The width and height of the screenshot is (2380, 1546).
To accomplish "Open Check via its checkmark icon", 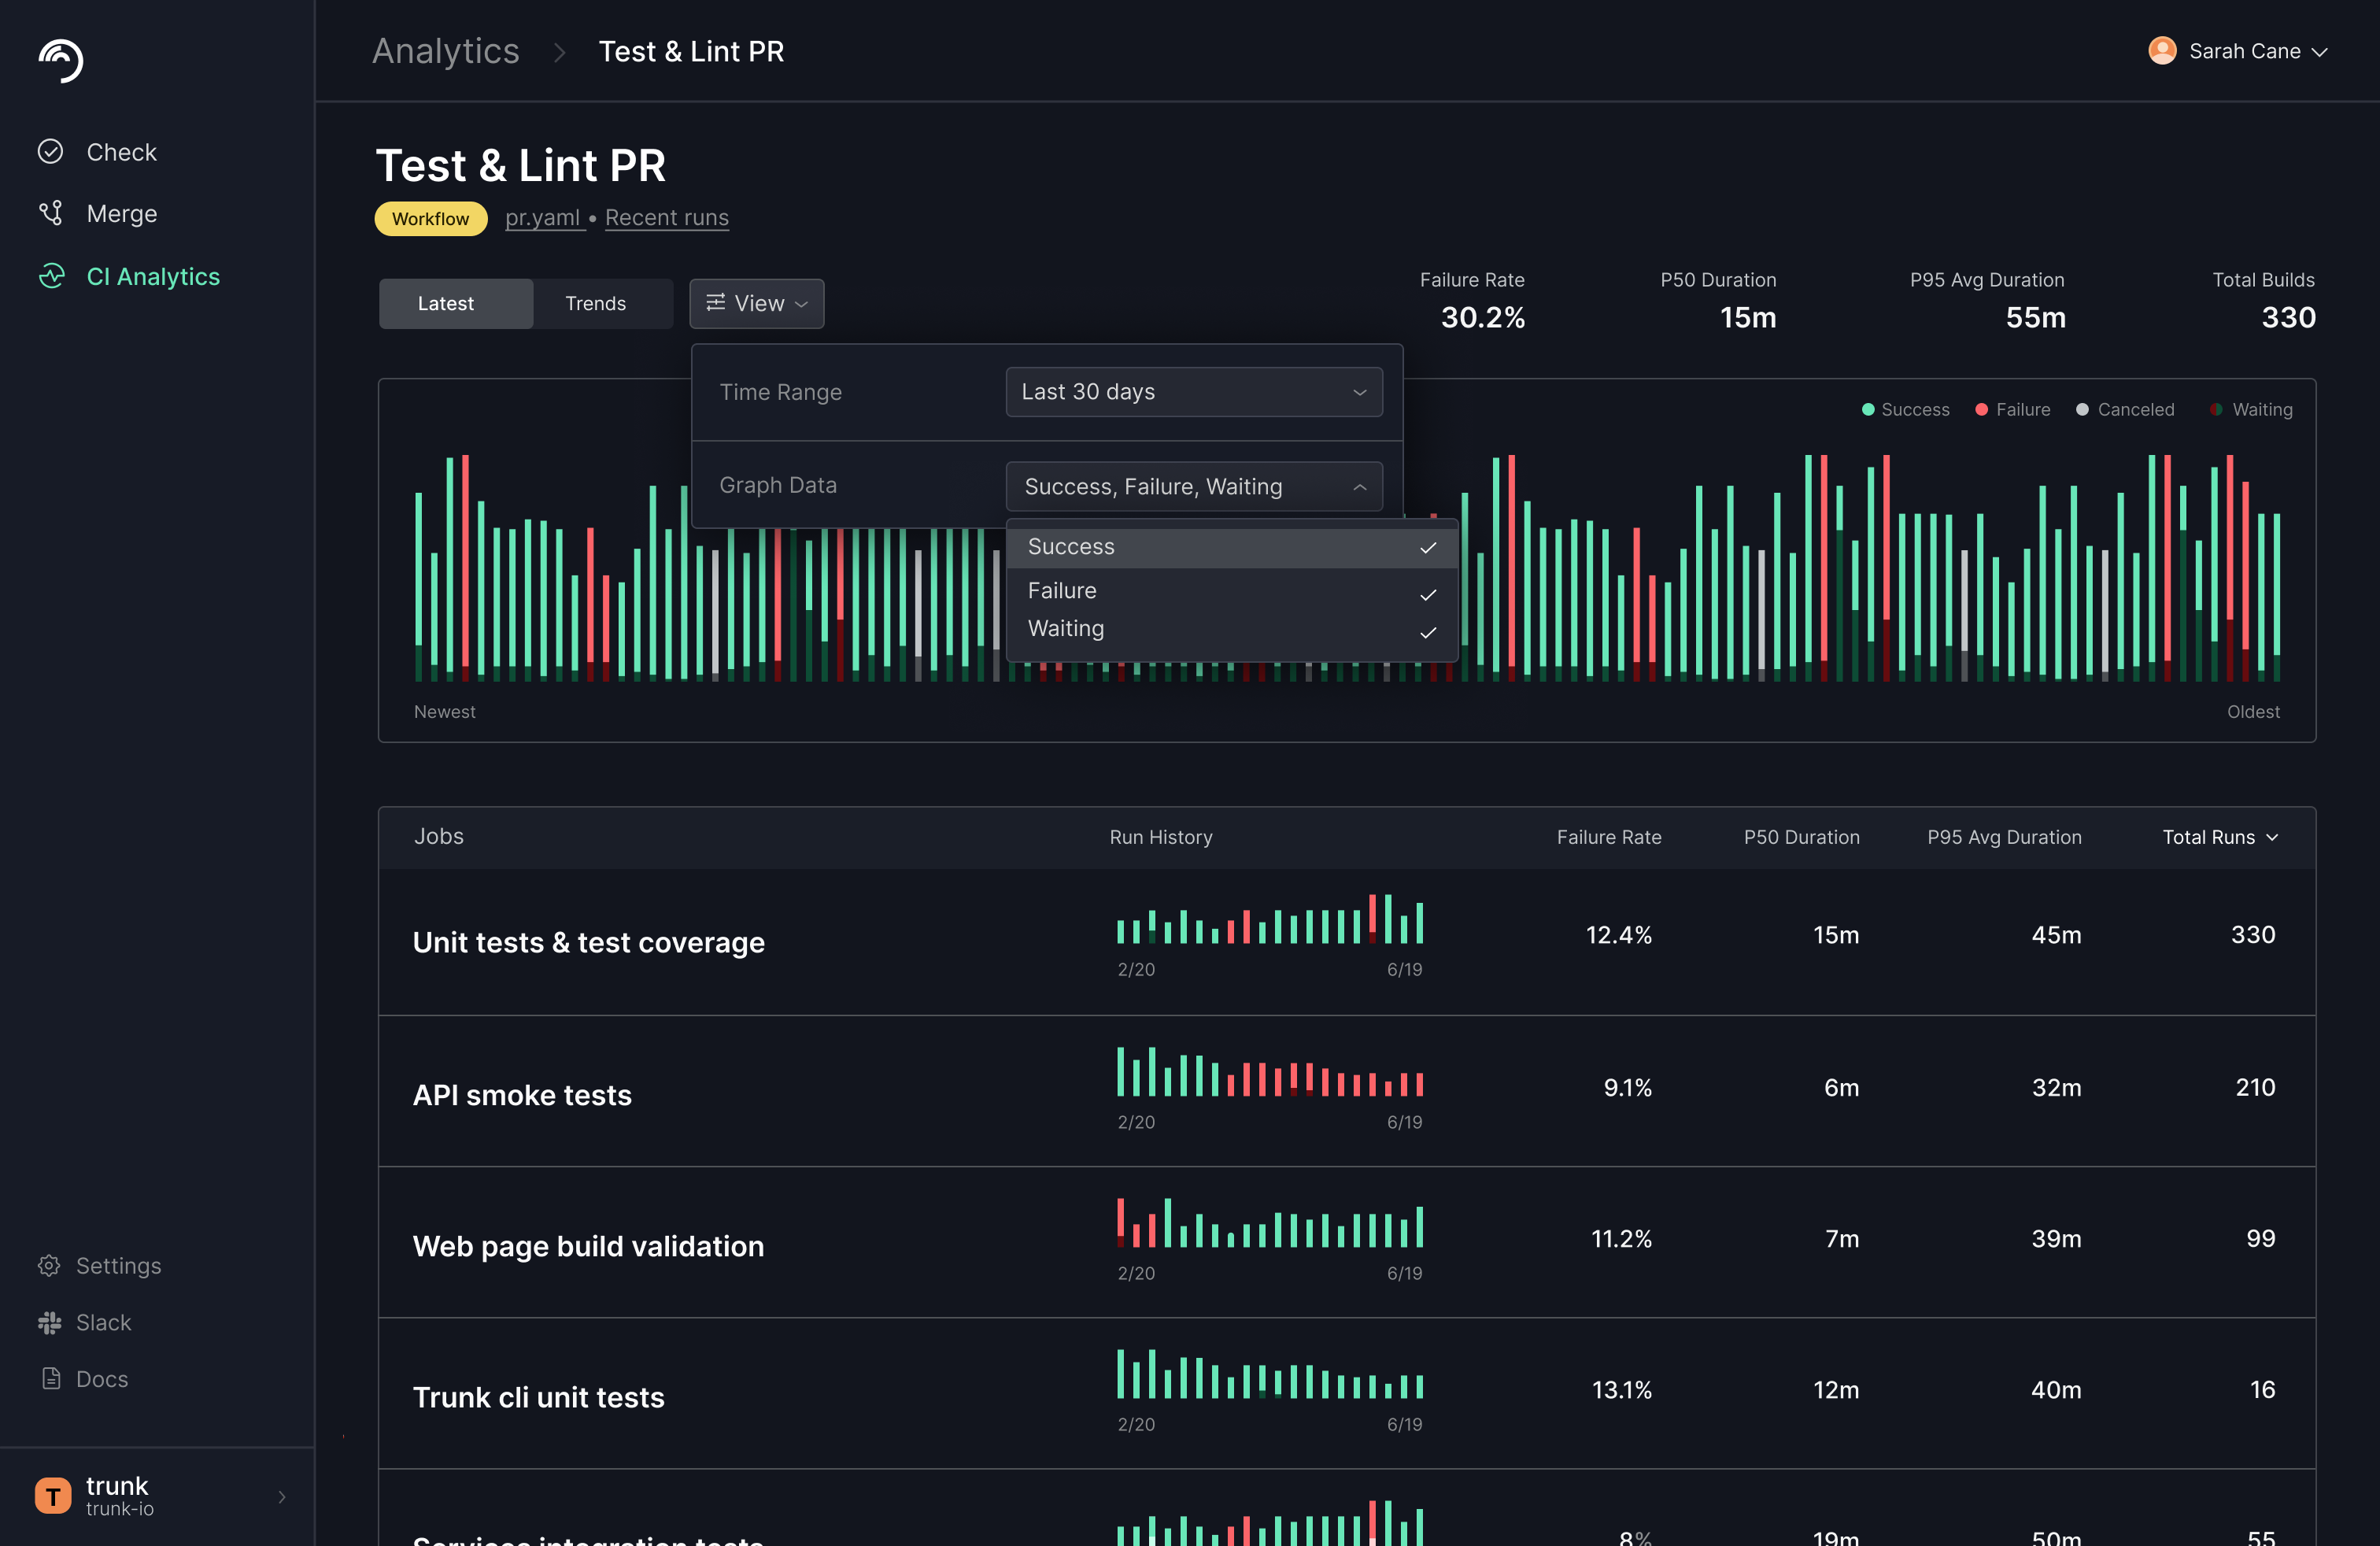I will click(50, 152).
